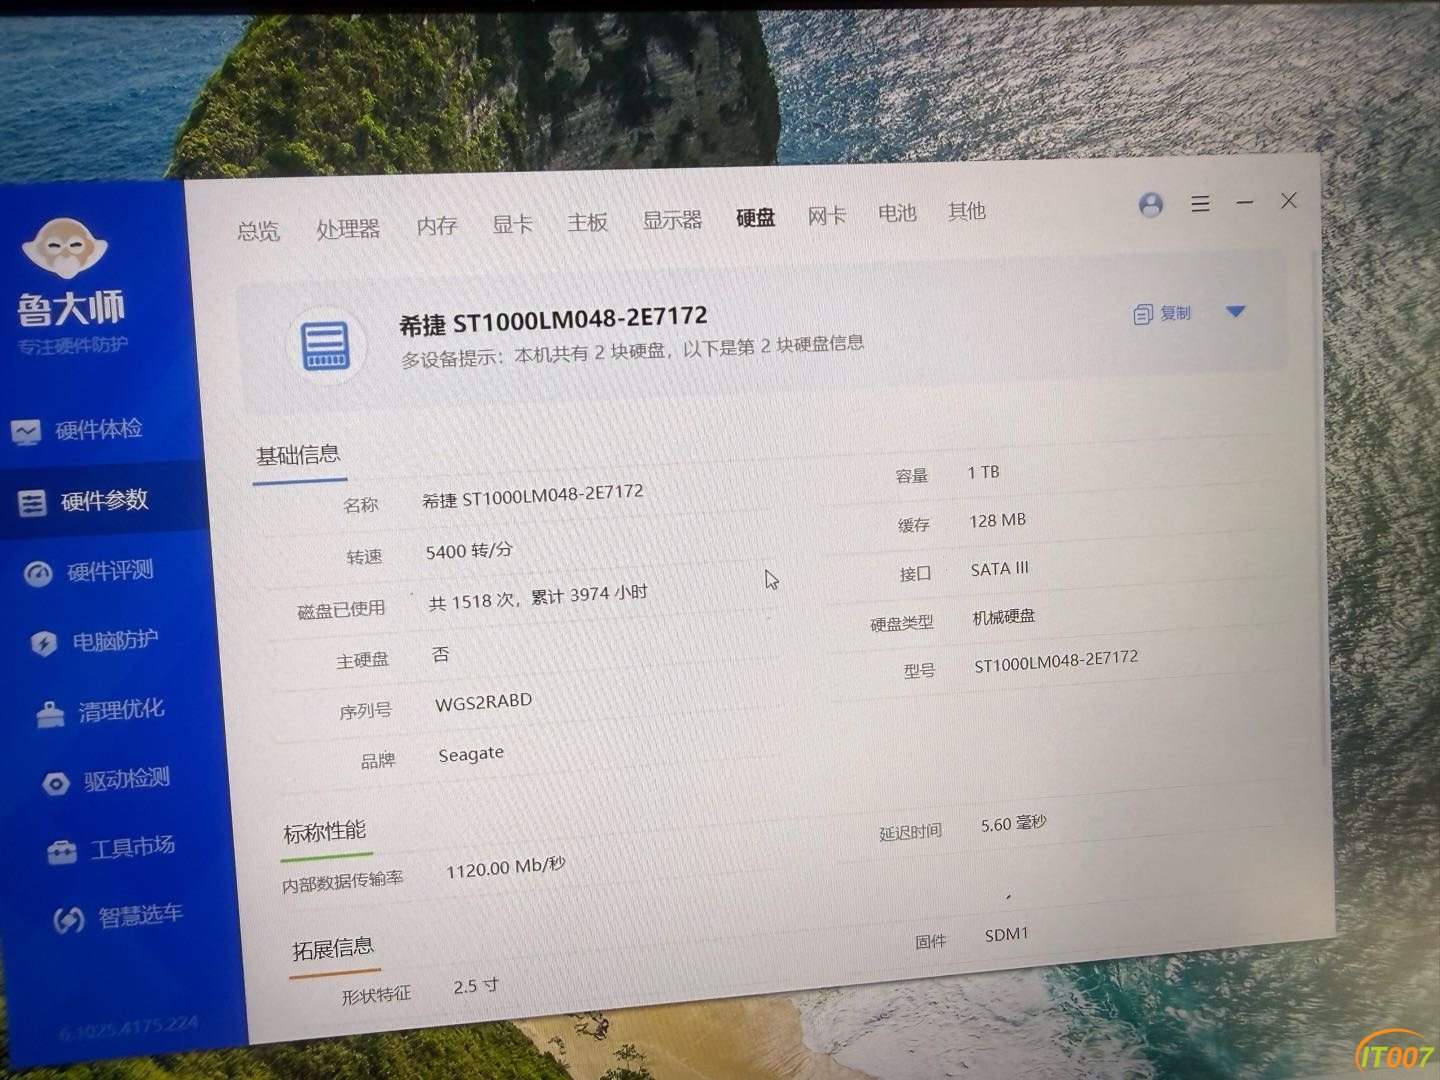Click the latency value 5.60 毫秒
1440x1080 pixels.
click(1013, 824)
